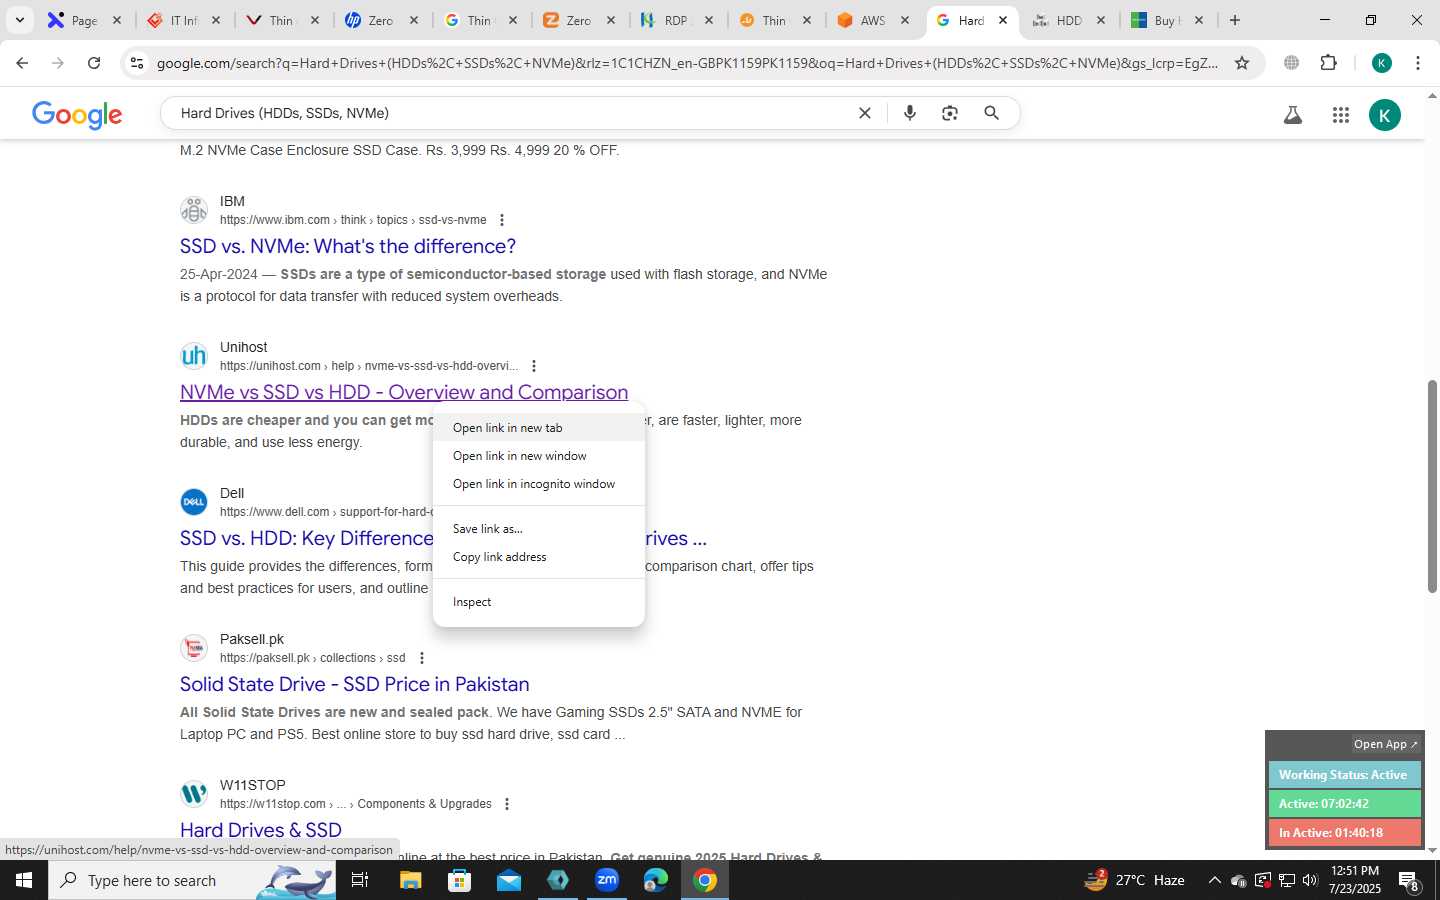Open the Mail app from taskbar
Screen dimensions: 1440x900
click(508, 880)
